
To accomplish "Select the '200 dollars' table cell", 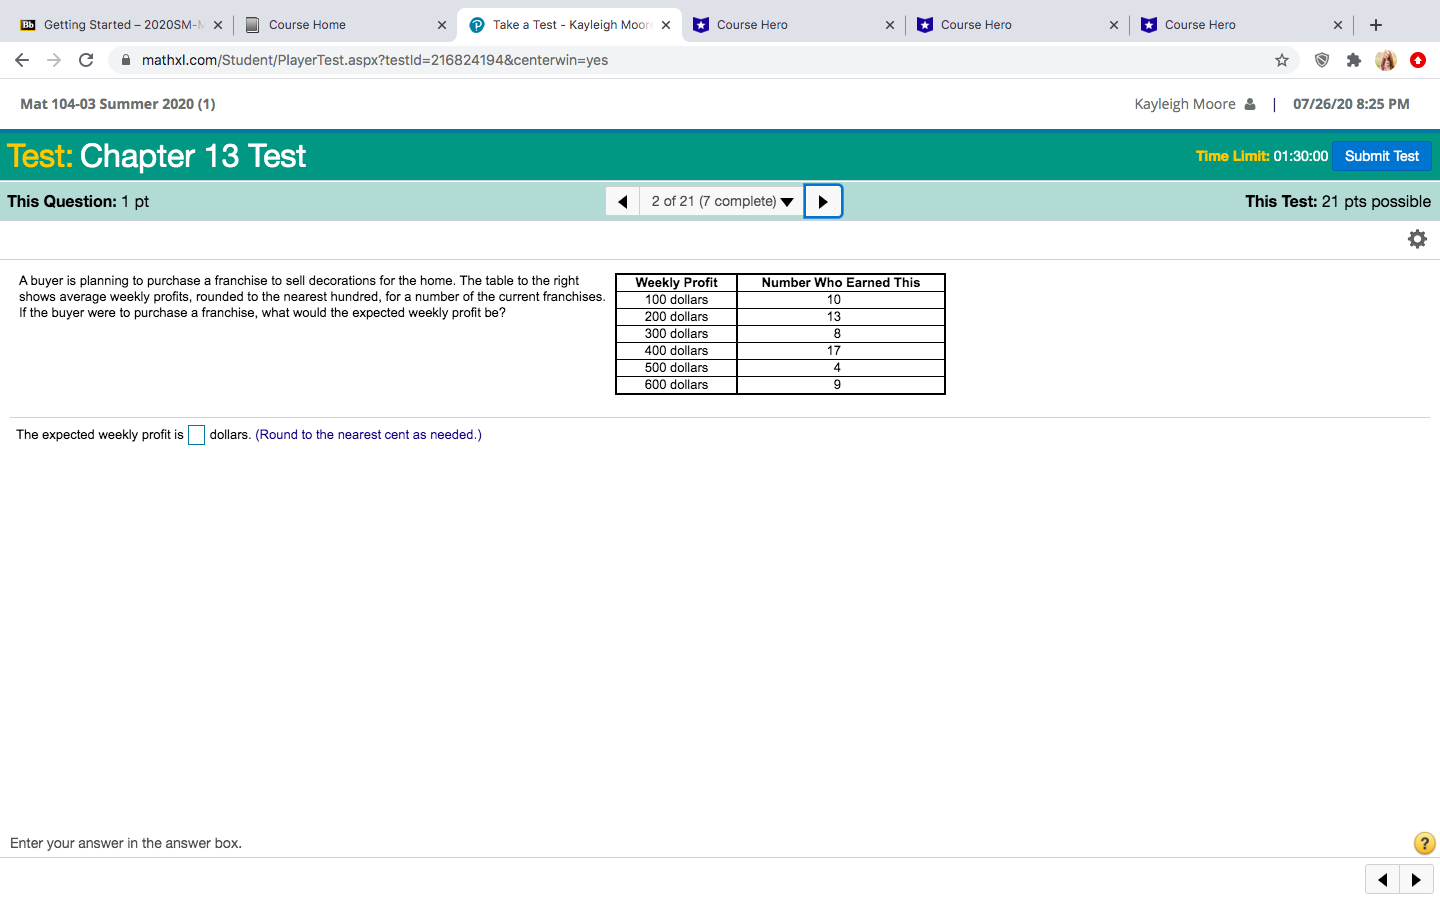I will (x=677, y=317).
